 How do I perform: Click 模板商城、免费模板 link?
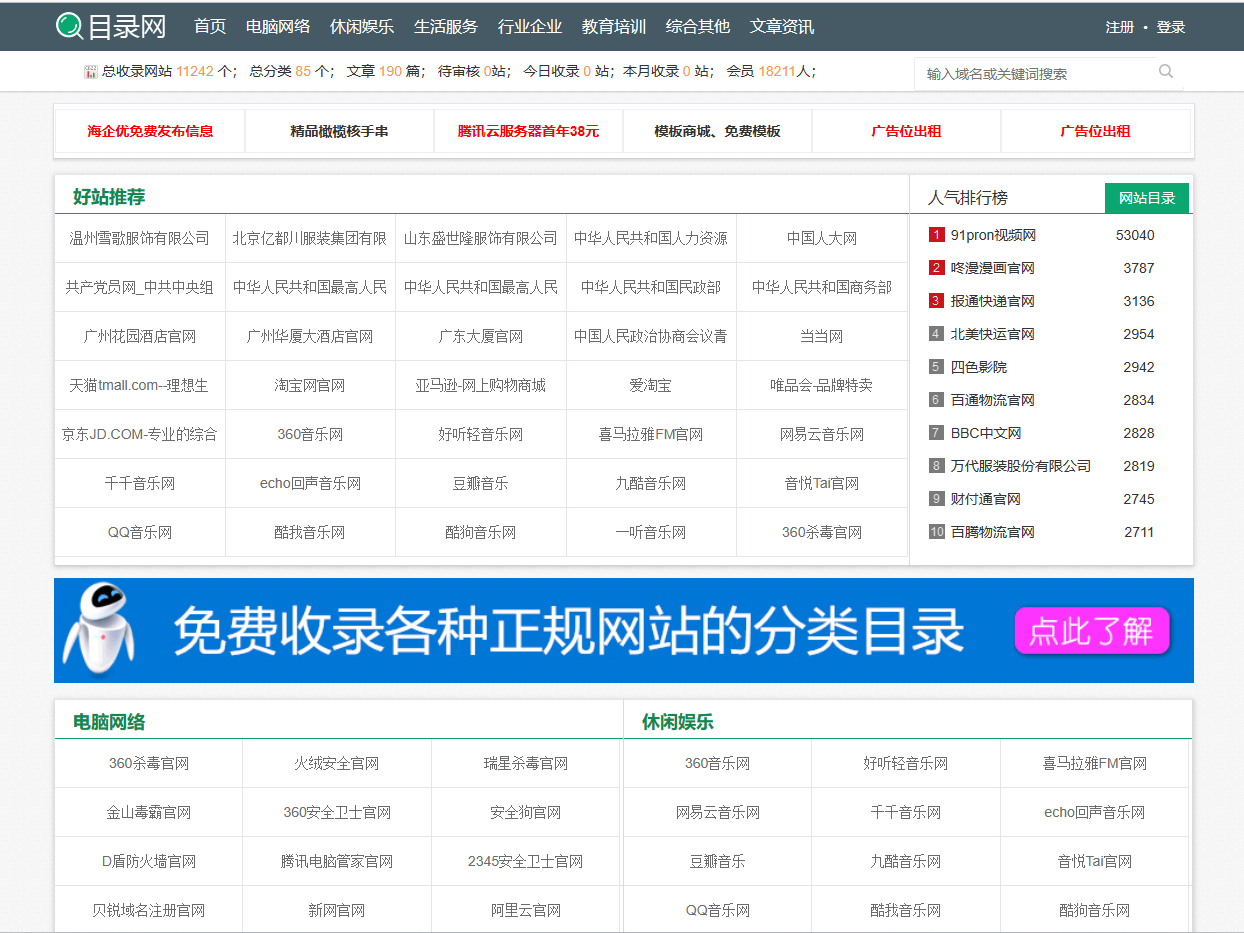coord(717,131)
